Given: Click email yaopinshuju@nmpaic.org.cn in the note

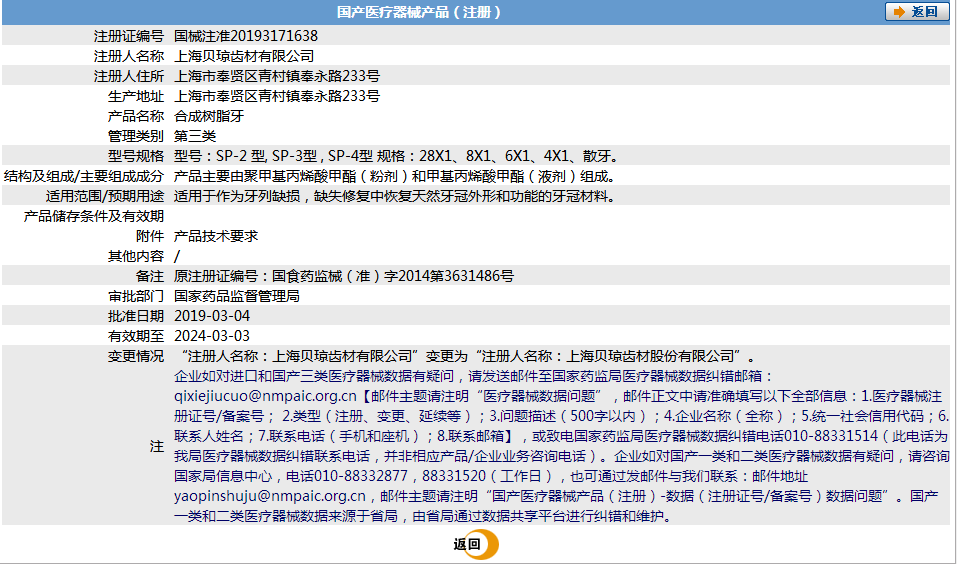Looking at the screenshot, I should pos(270,496).
